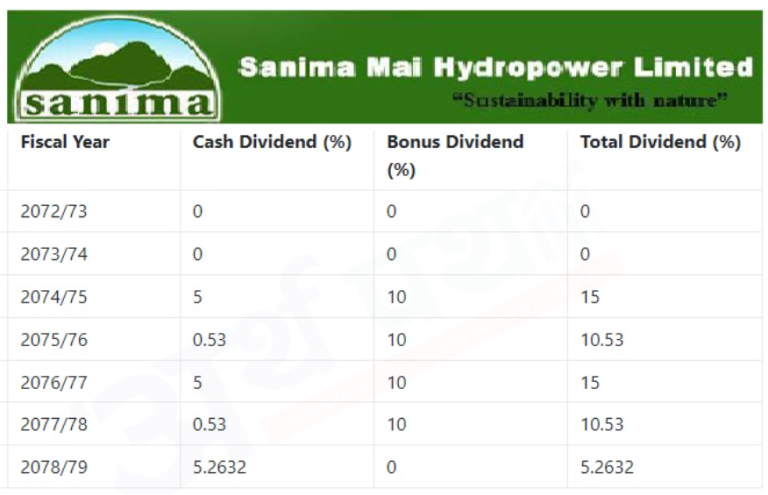The image size is (768, 495).
Task: Click the 2074/75 fiscal year cell
Action: (x=54, y=297)
